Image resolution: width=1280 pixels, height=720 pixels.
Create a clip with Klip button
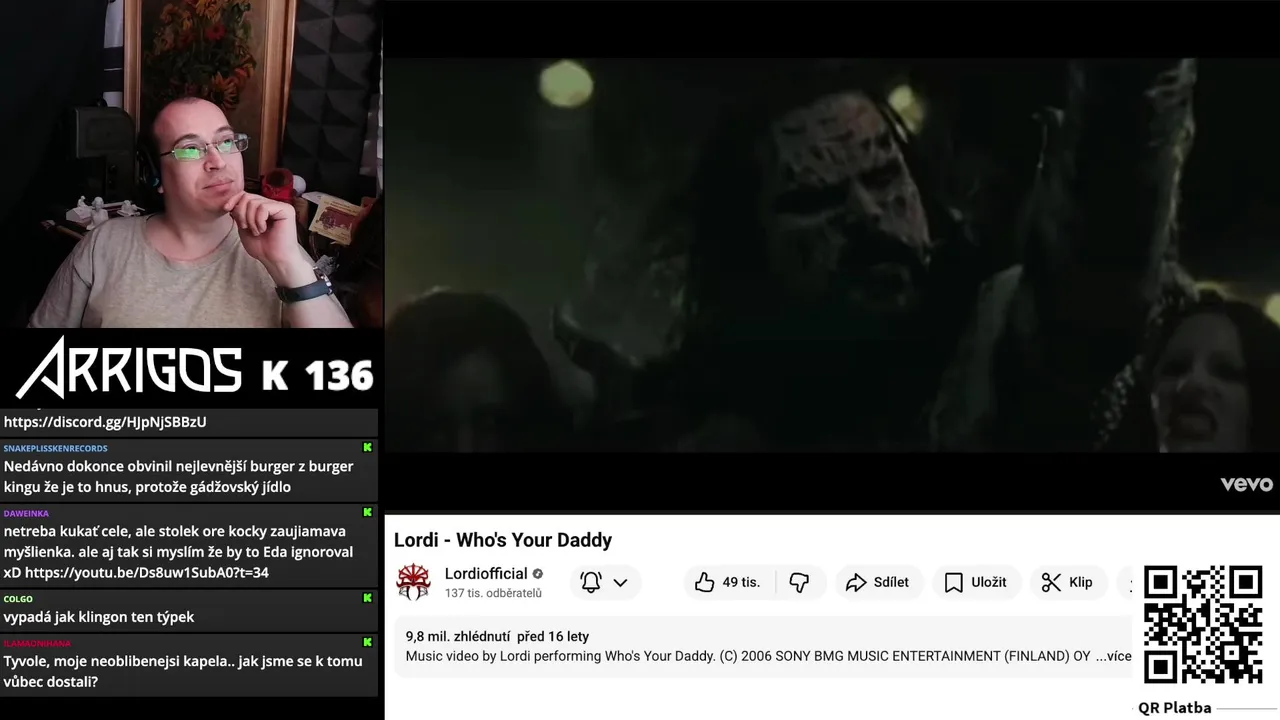coord(1067,582)
